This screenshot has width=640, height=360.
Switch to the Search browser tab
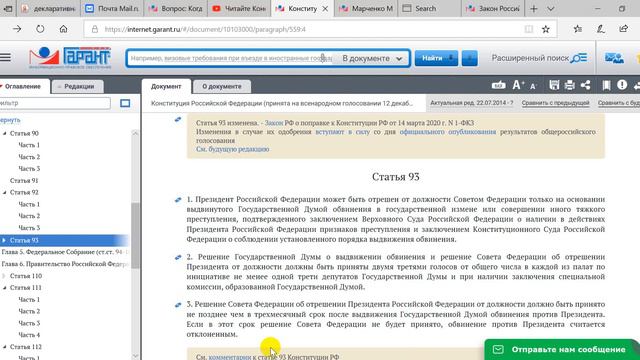pos(429,9)
